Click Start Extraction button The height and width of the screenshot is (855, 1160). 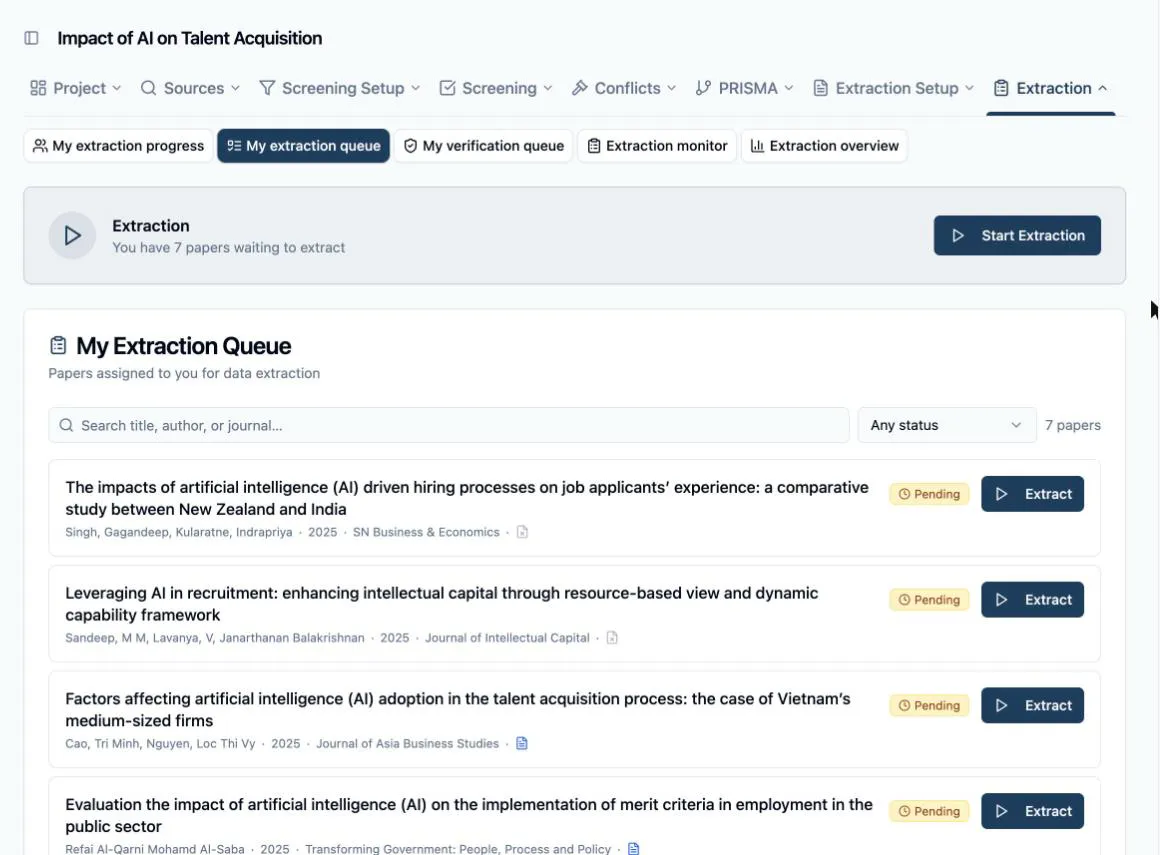[x=1017, y=235]
